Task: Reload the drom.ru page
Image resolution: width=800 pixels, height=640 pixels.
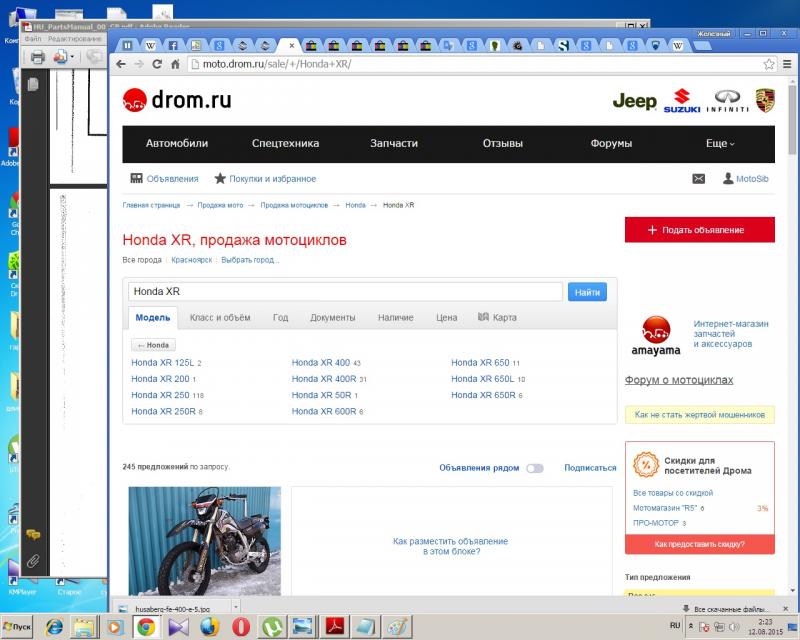Action: [x=157, y=64]
